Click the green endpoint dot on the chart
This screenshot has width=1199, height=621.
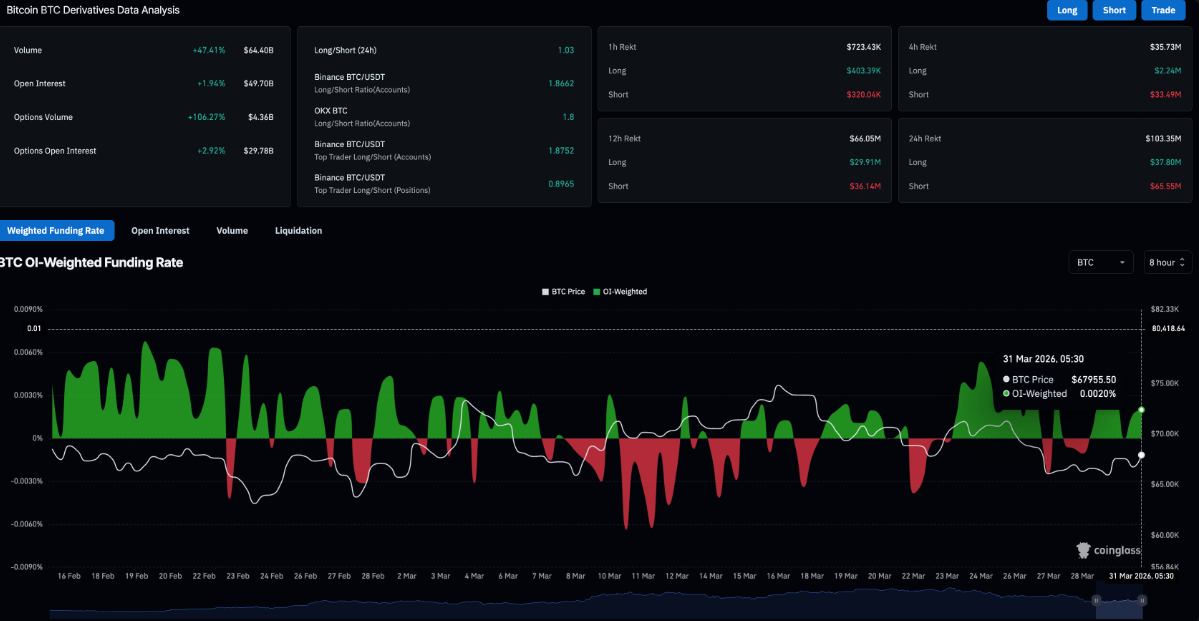coord(1141,410)
